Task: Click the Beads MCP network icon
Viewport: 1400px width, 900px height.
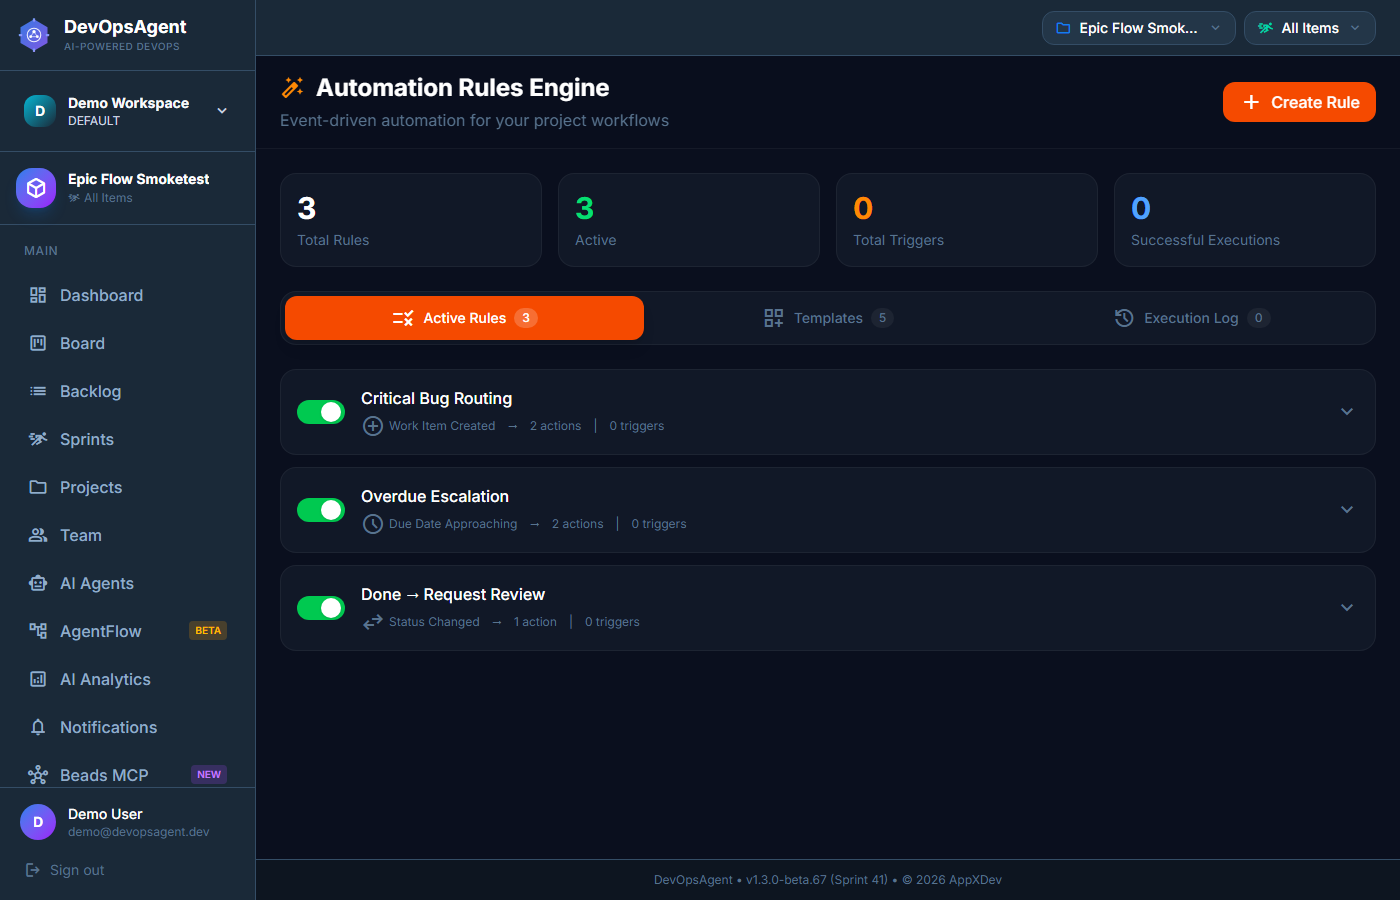Action: point(38,775)
